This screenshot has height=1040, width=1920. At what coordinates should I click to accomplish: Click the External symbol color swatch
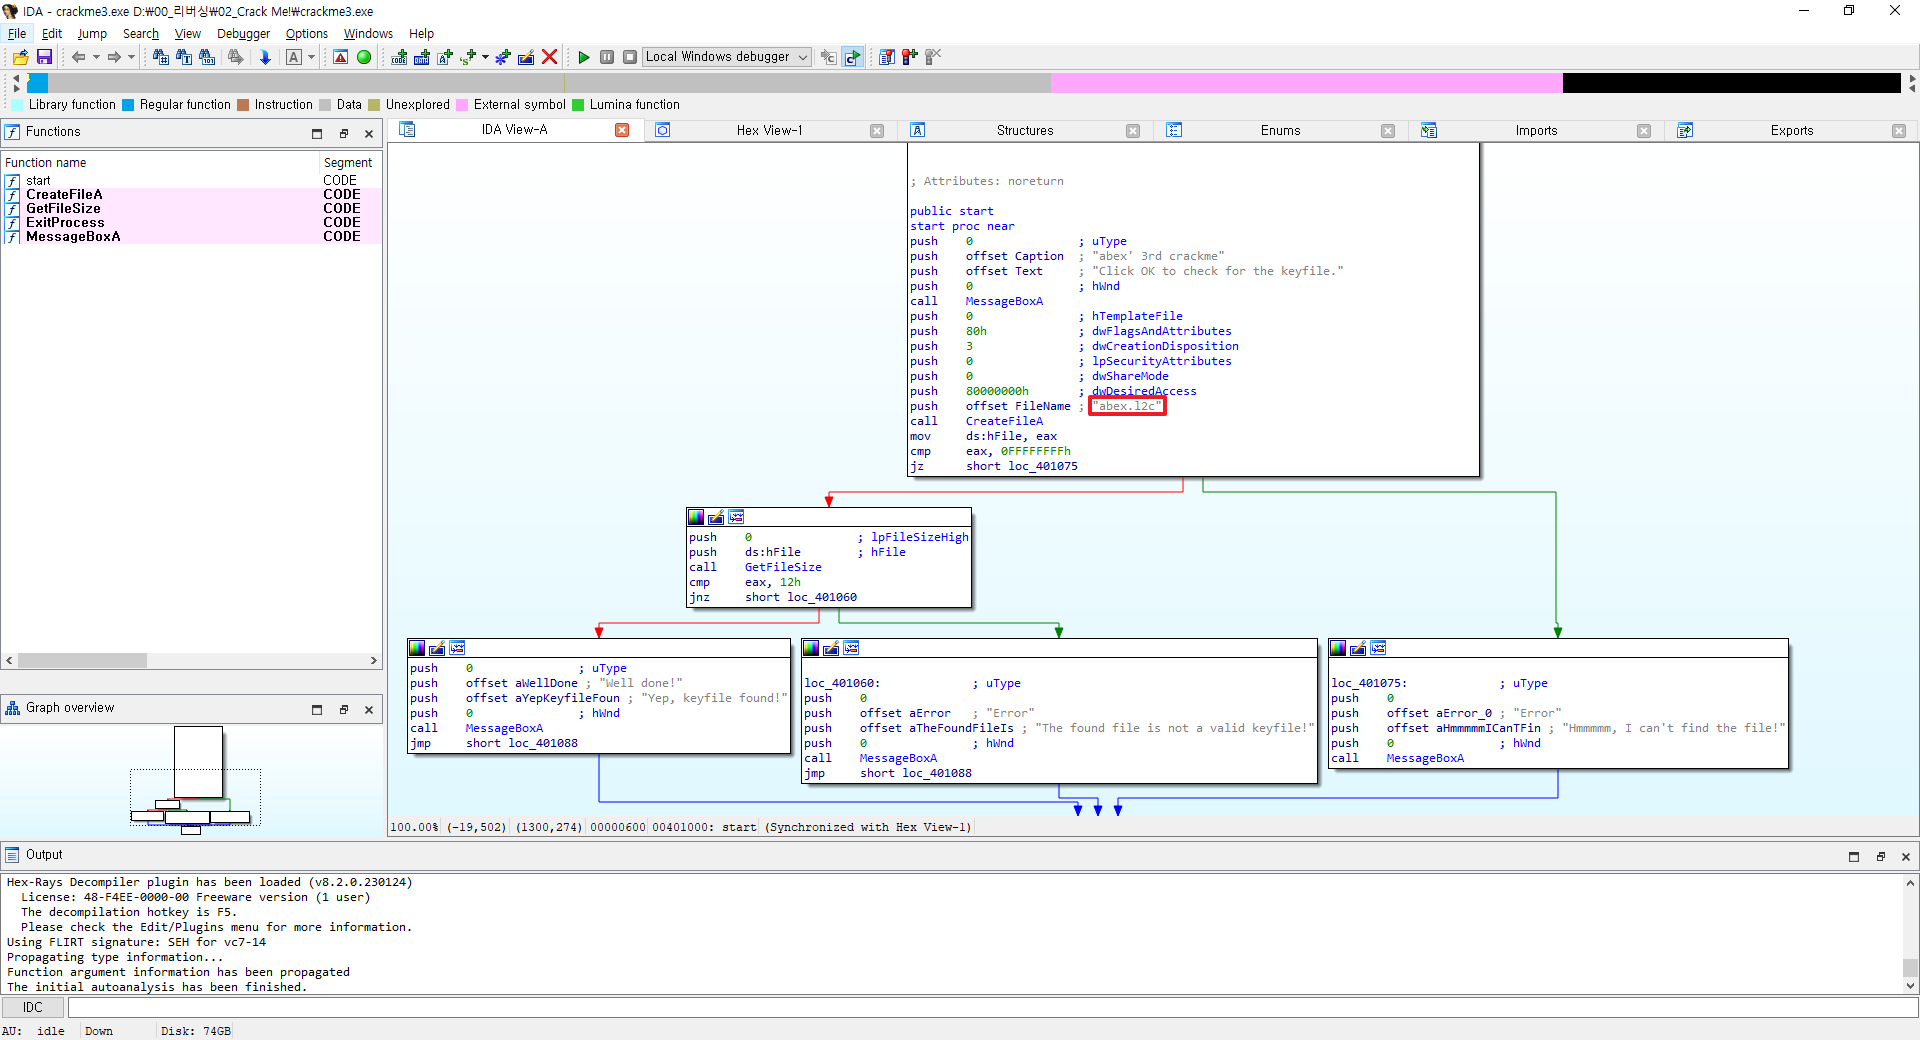pyautogui.click(x=462, y=105)
